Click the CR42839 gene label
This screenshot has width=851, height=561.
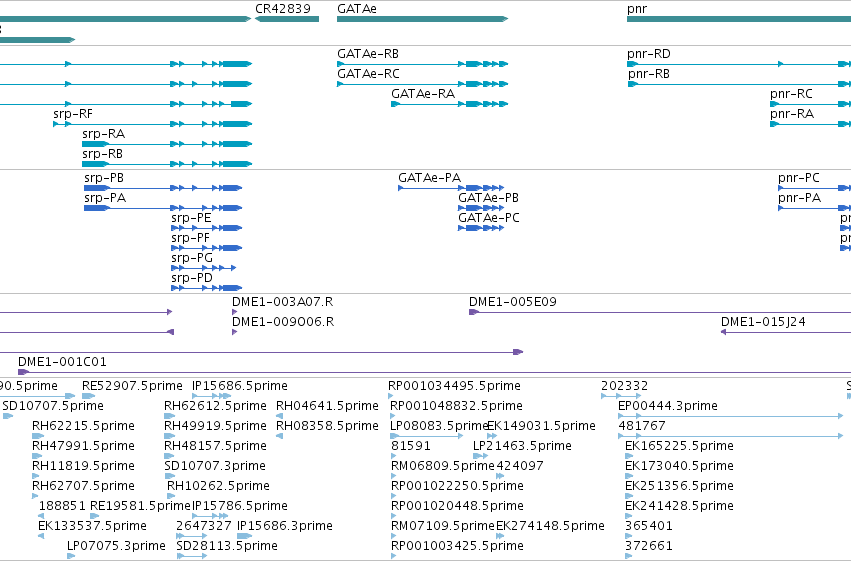pos(283,9)
